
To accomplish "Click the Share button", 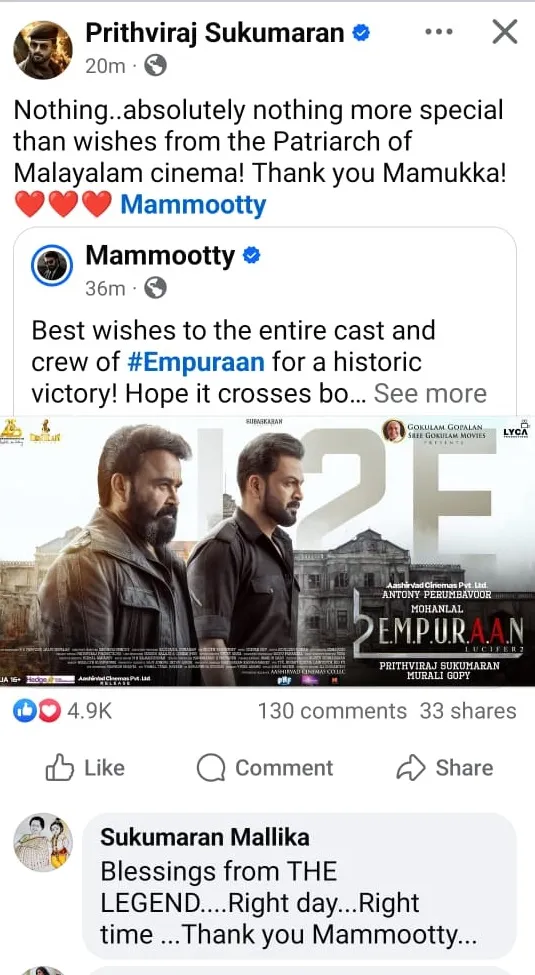I will tap(445, 768).
